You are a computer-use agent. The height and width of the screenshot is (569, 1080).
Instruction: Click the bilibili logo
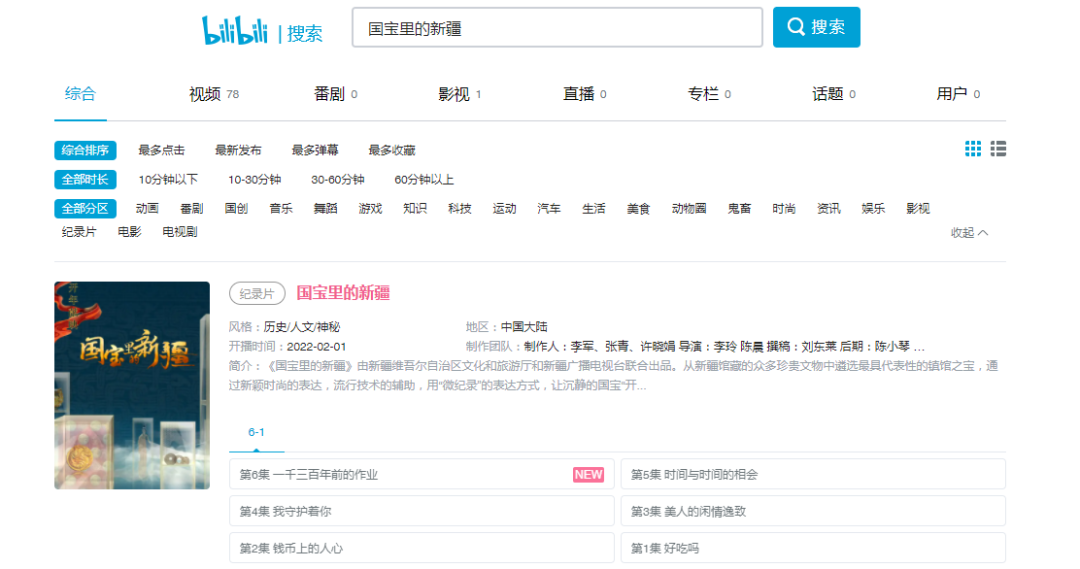pyautogui.click(x=235, y=30)
